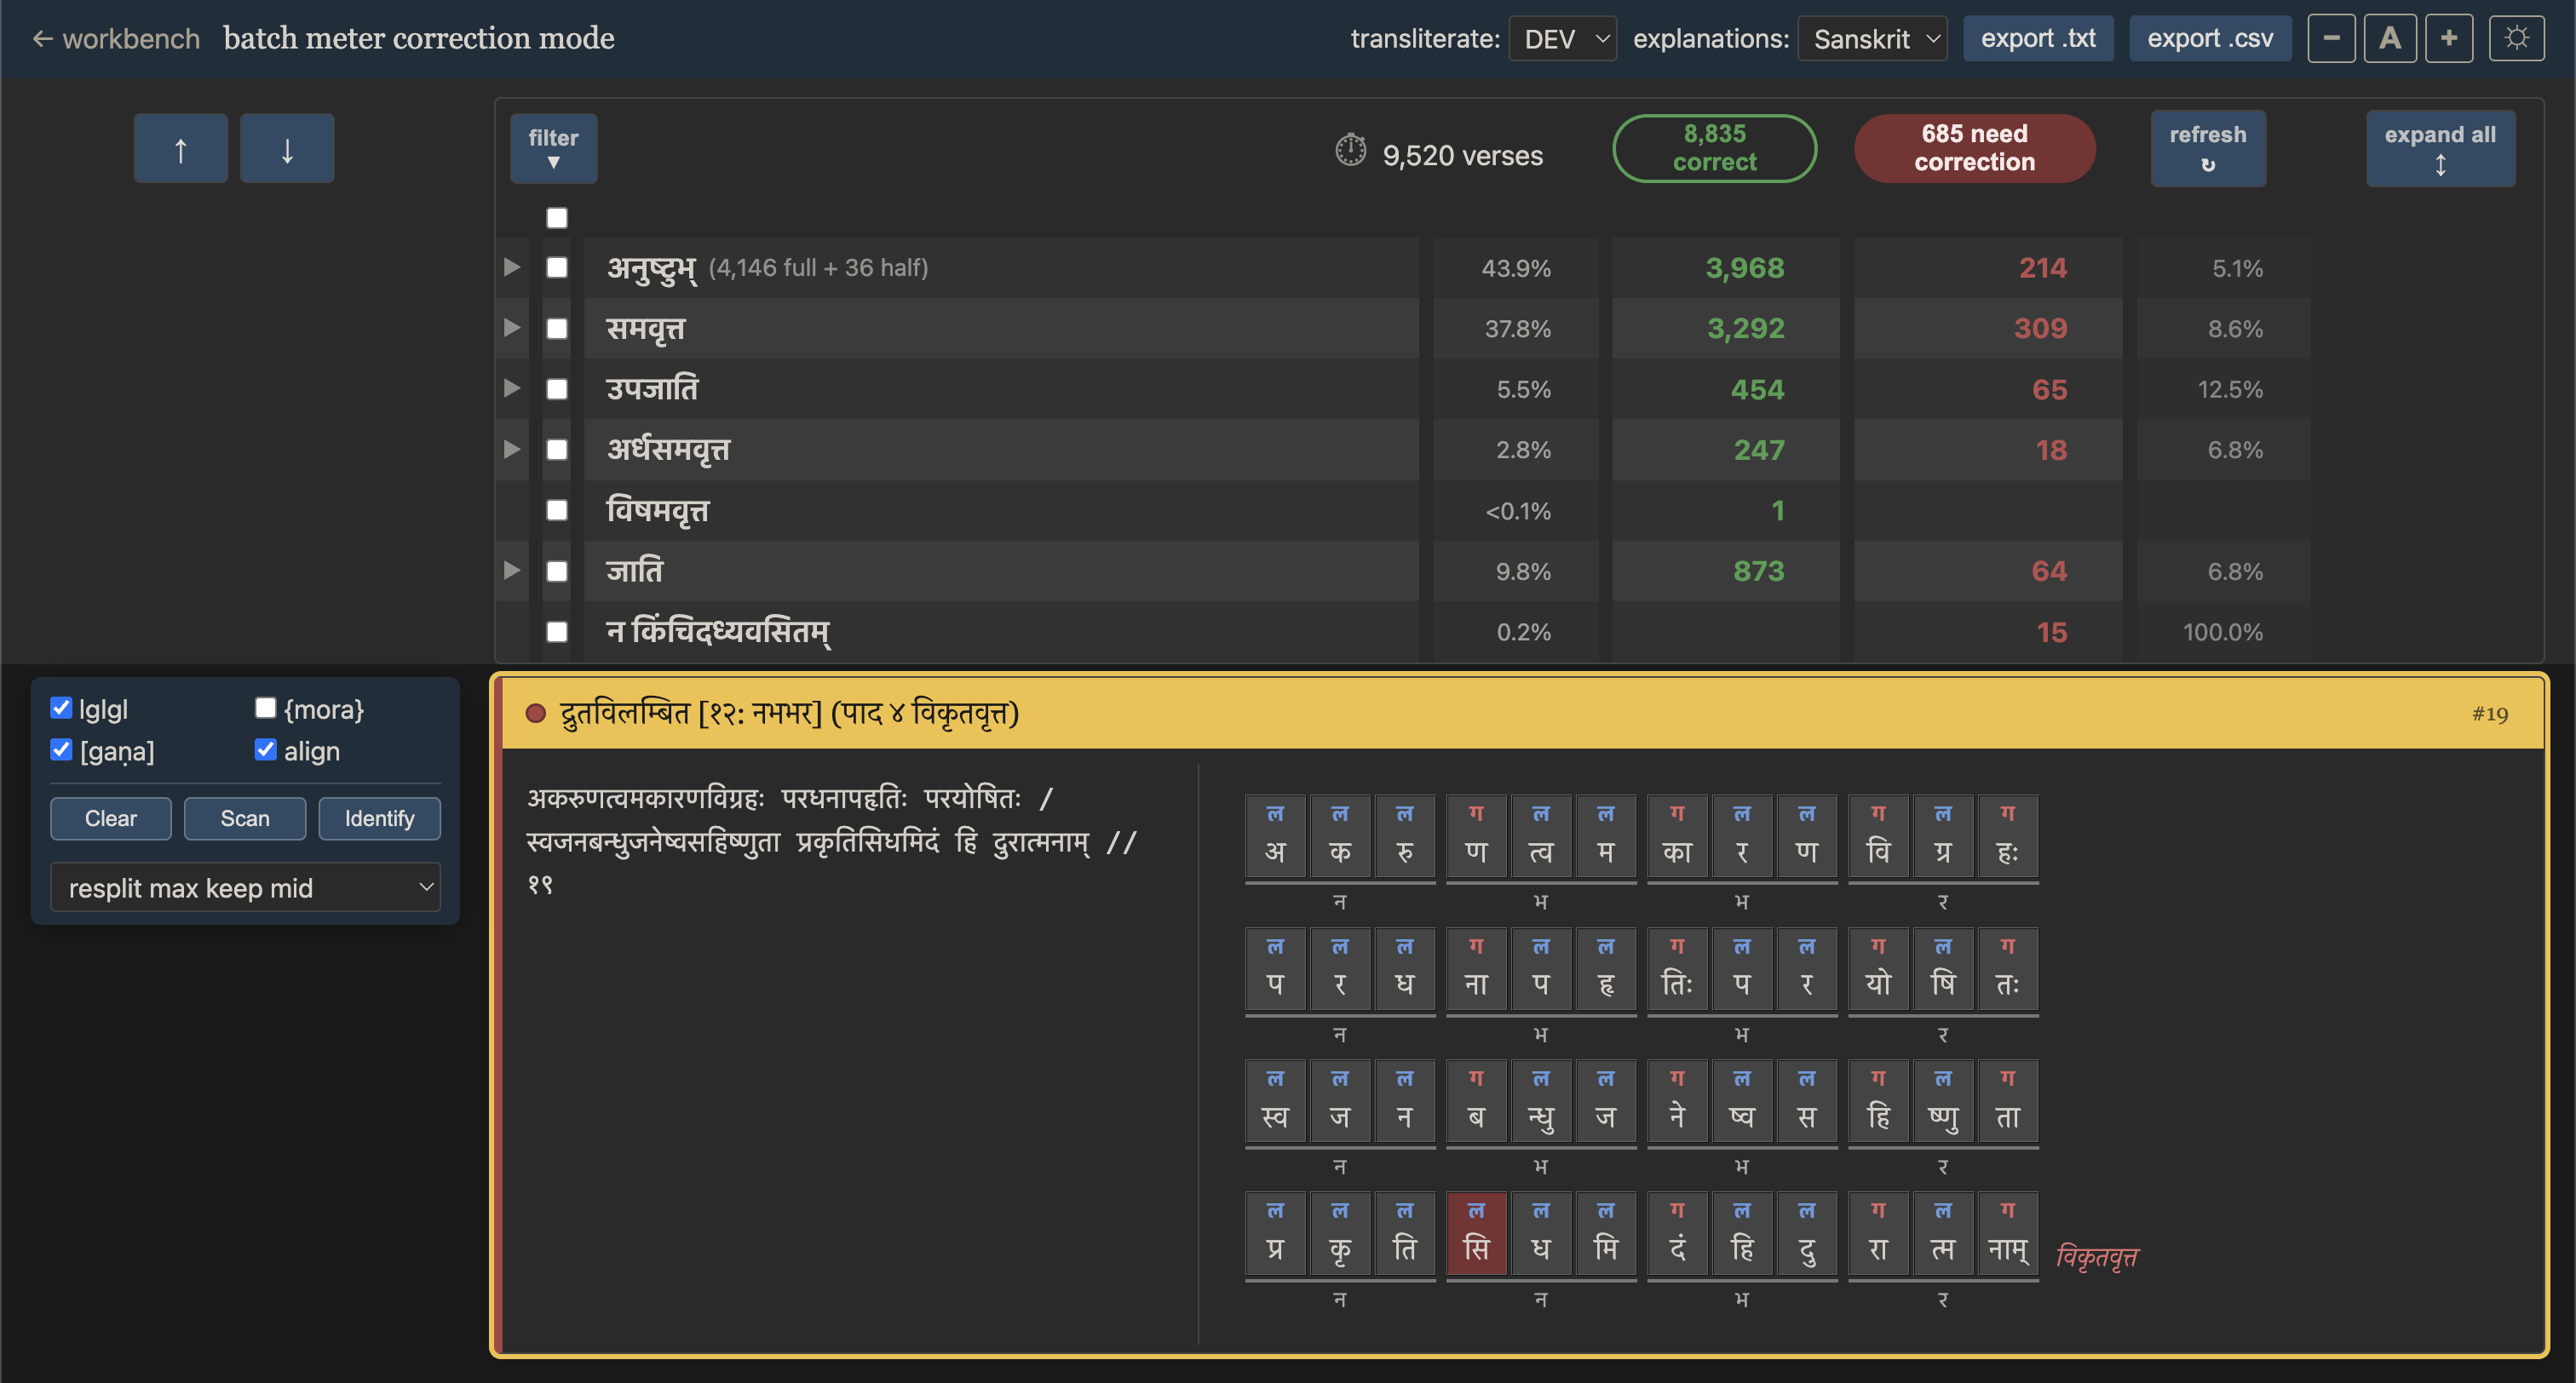Click the 685 need correction badge

[1975, 148]
